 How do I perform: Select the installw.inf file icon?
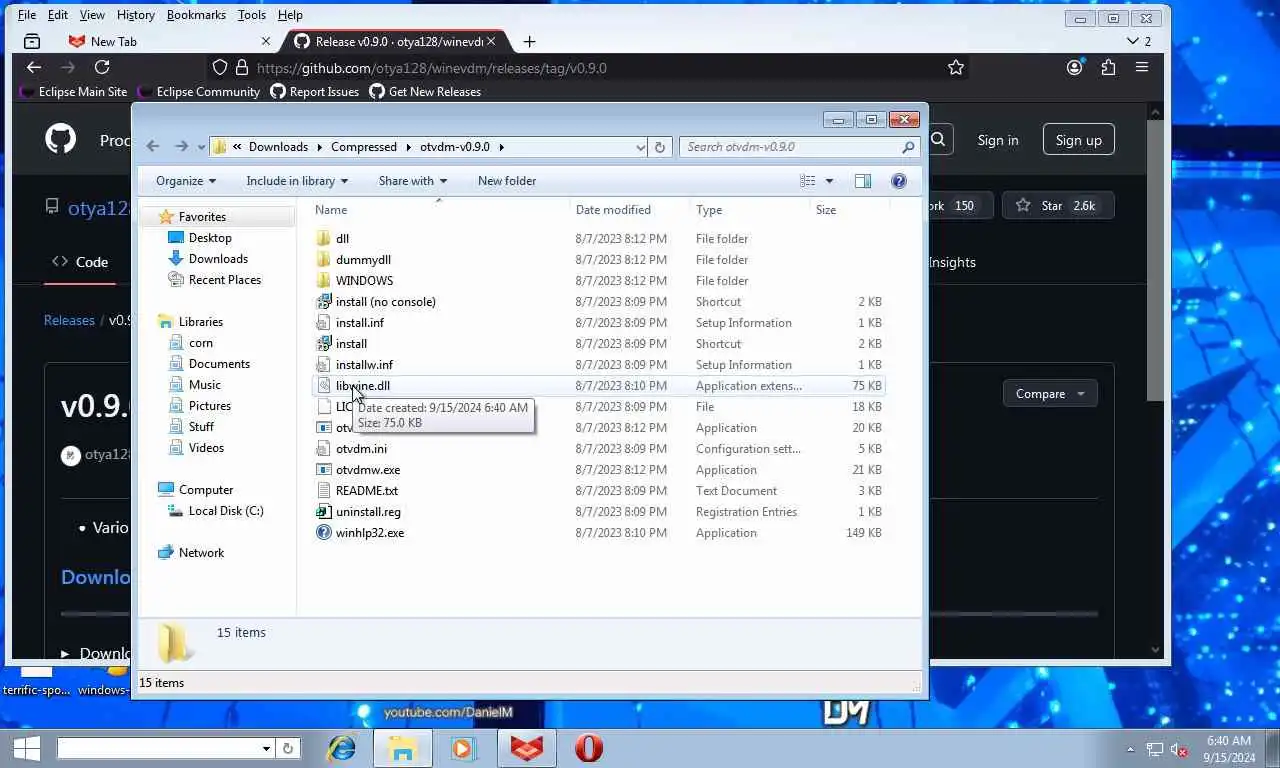323,365
